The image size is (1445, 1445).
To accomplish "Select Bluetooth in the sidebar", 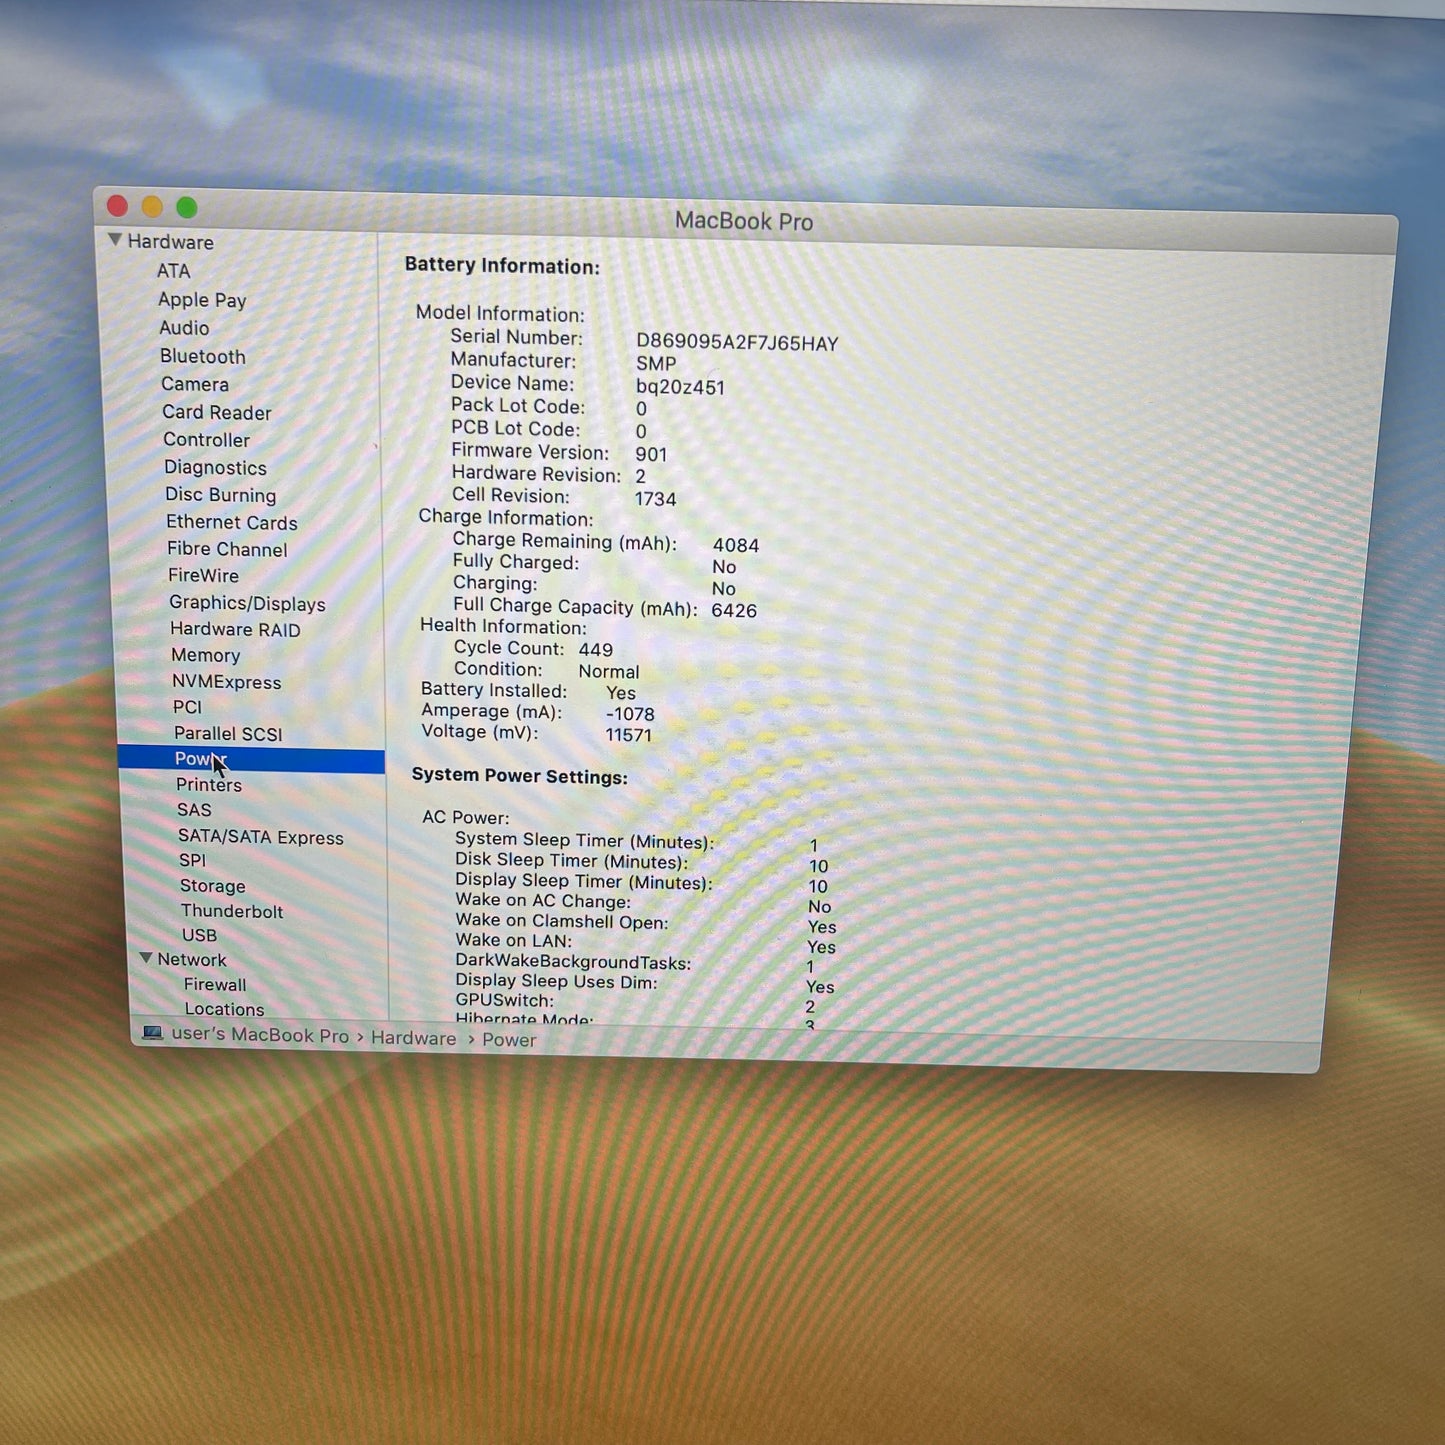I will (x=202, y=356).
